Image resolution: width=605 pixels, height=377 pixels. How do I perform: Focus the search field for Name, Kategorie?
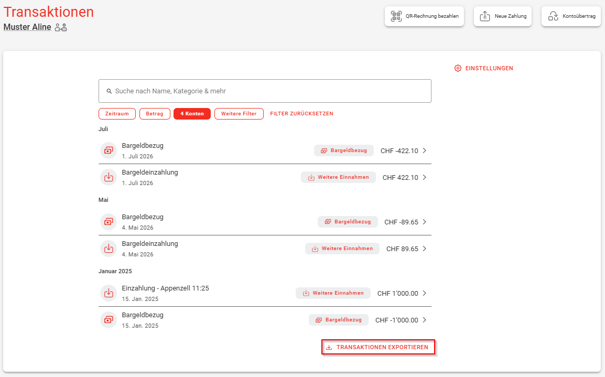[265, 91]
